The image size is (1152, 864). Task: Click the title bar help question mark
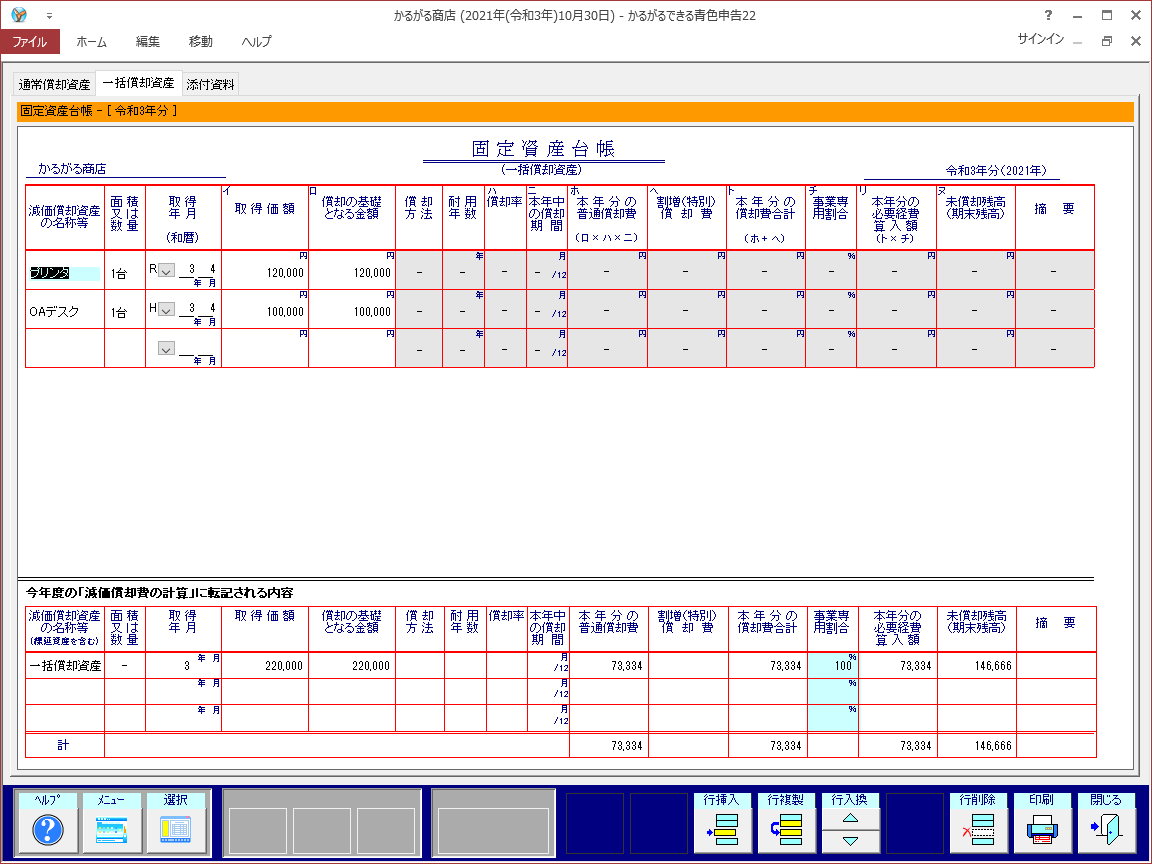(1048, 15)
